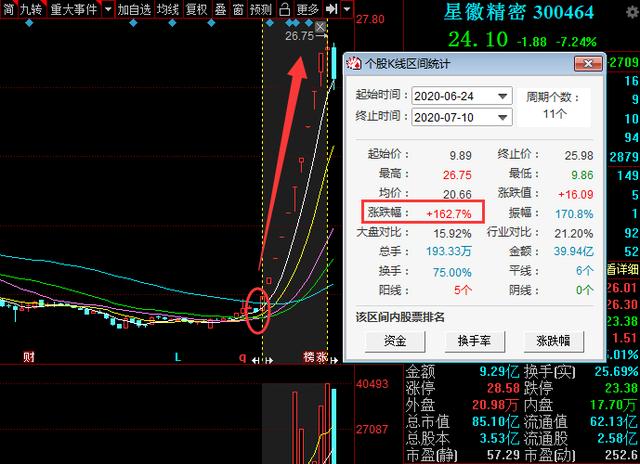Click the blue diamond marker under 均线
This screenshot has width=640, height=464.
(172, 23)
